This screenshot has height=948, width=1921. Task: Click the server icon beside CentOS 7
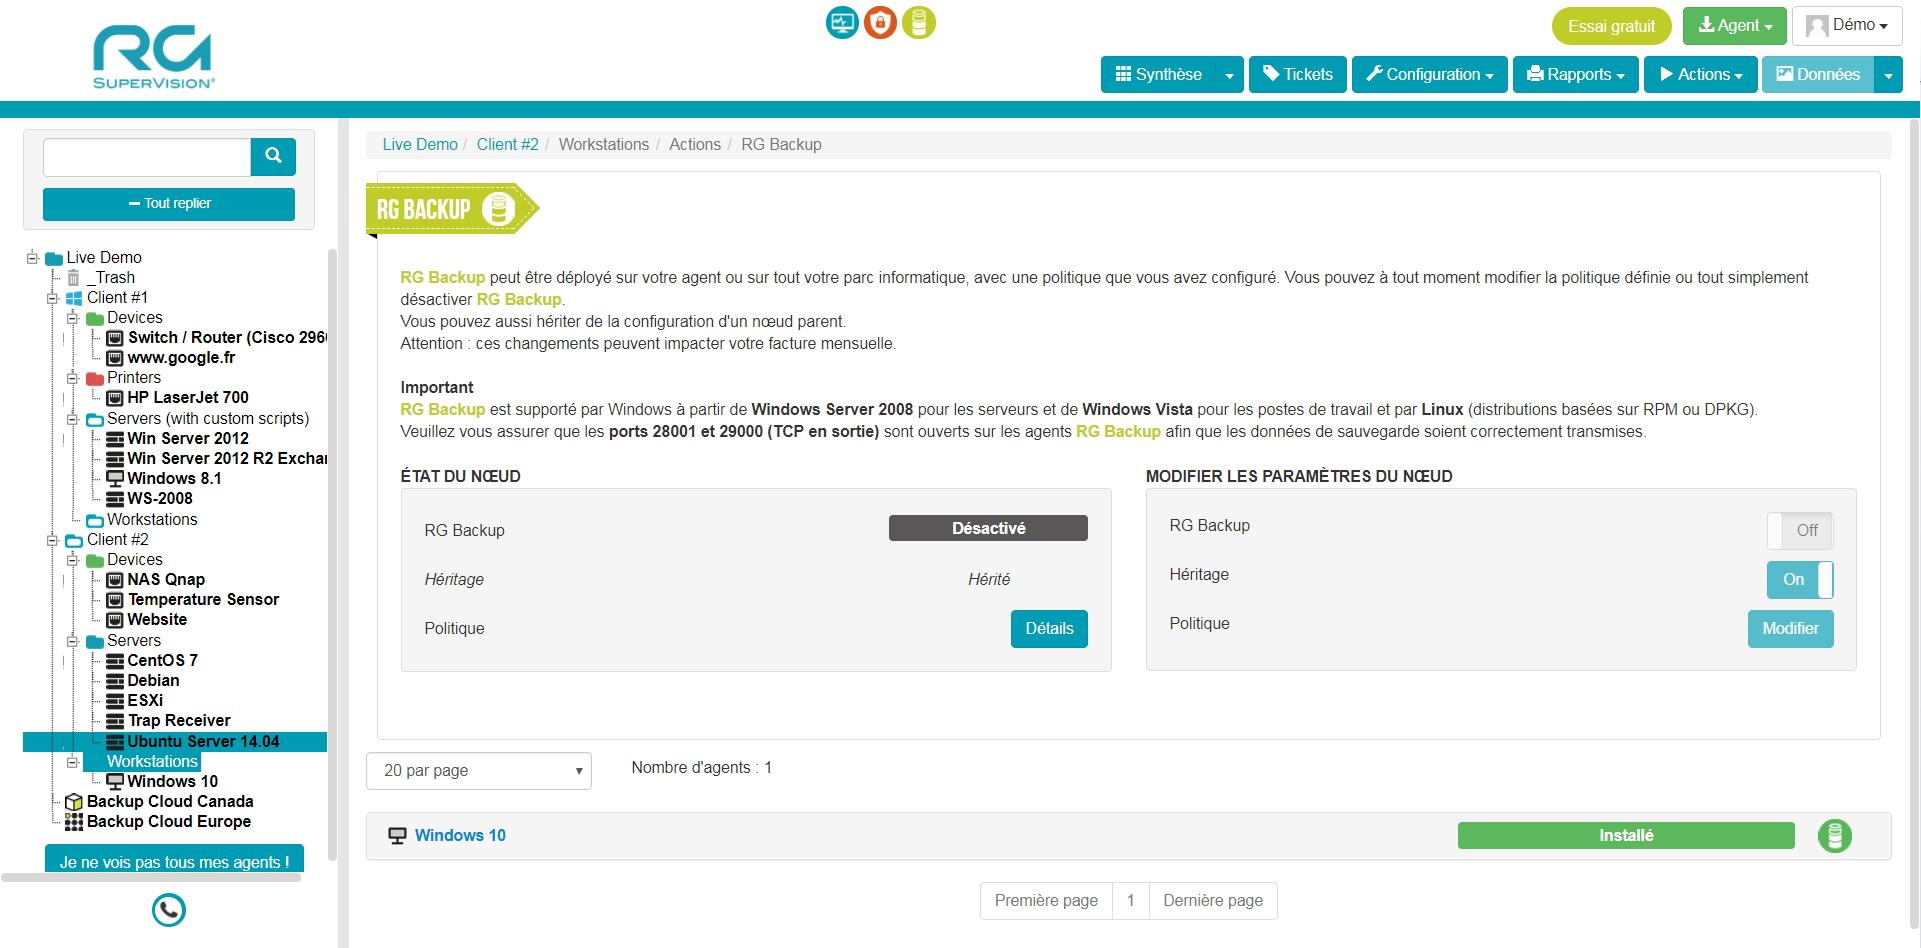115,661
